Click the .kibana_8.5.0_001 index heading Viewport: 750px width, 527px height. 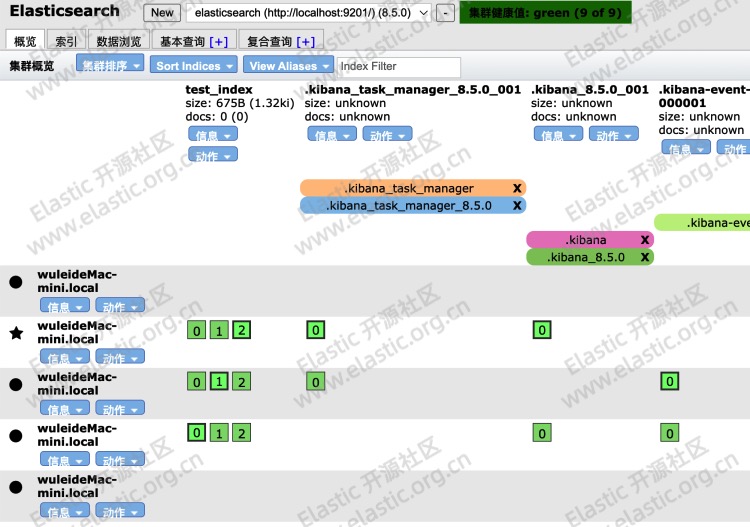pos(590,89)
